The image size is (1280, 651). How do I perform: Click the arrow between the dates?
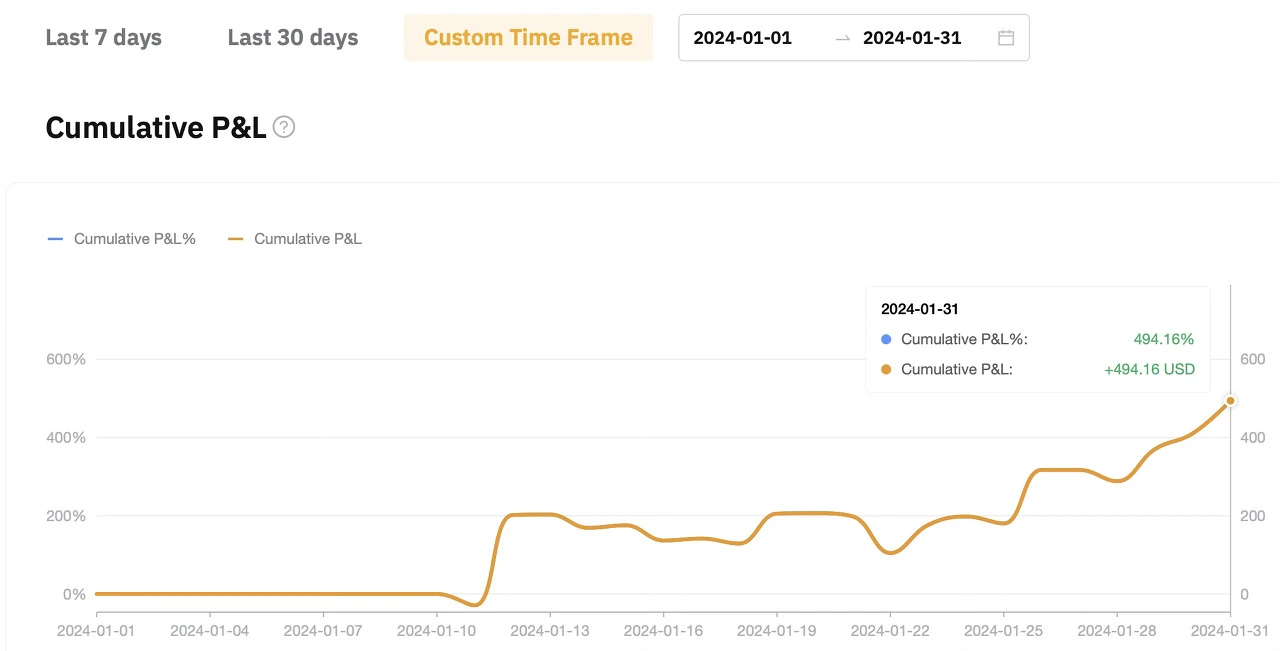[x=842, y=38]
